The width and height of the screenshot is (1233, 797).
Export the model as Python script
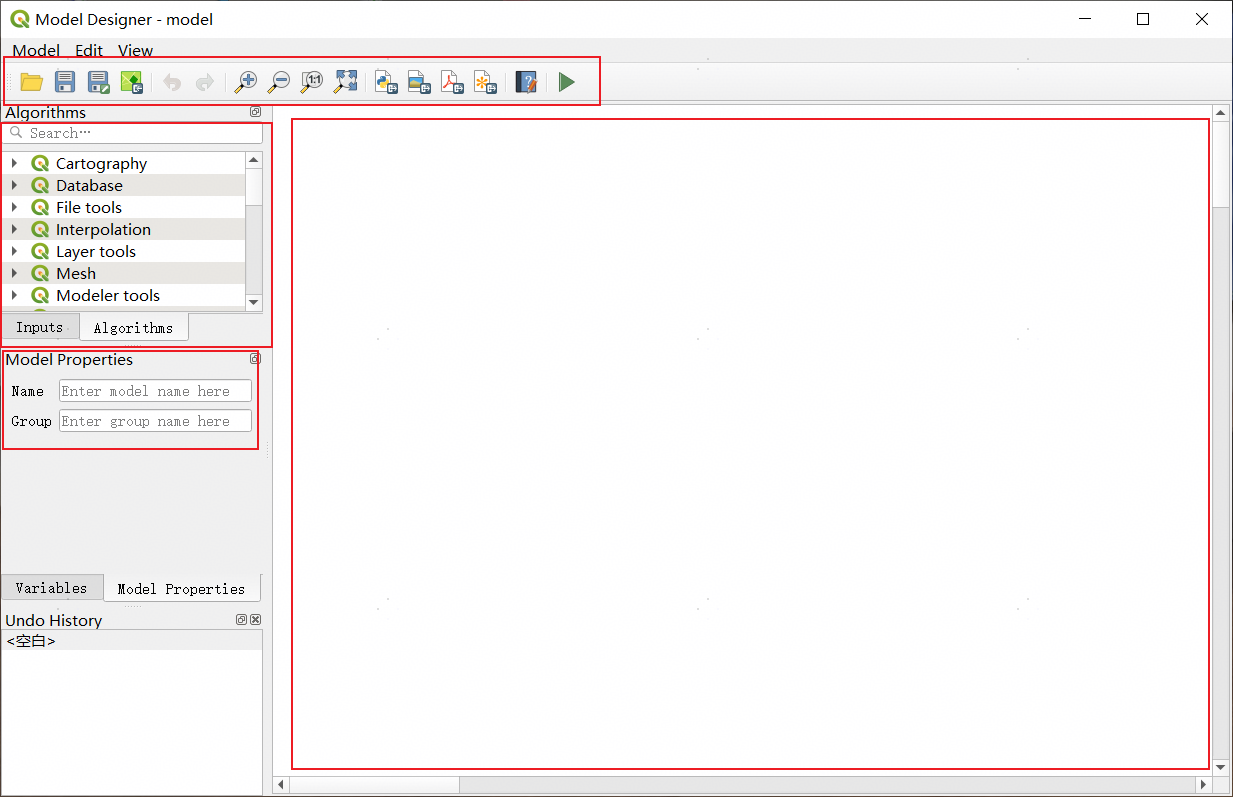pyautogui.click(x=386, y=82)
